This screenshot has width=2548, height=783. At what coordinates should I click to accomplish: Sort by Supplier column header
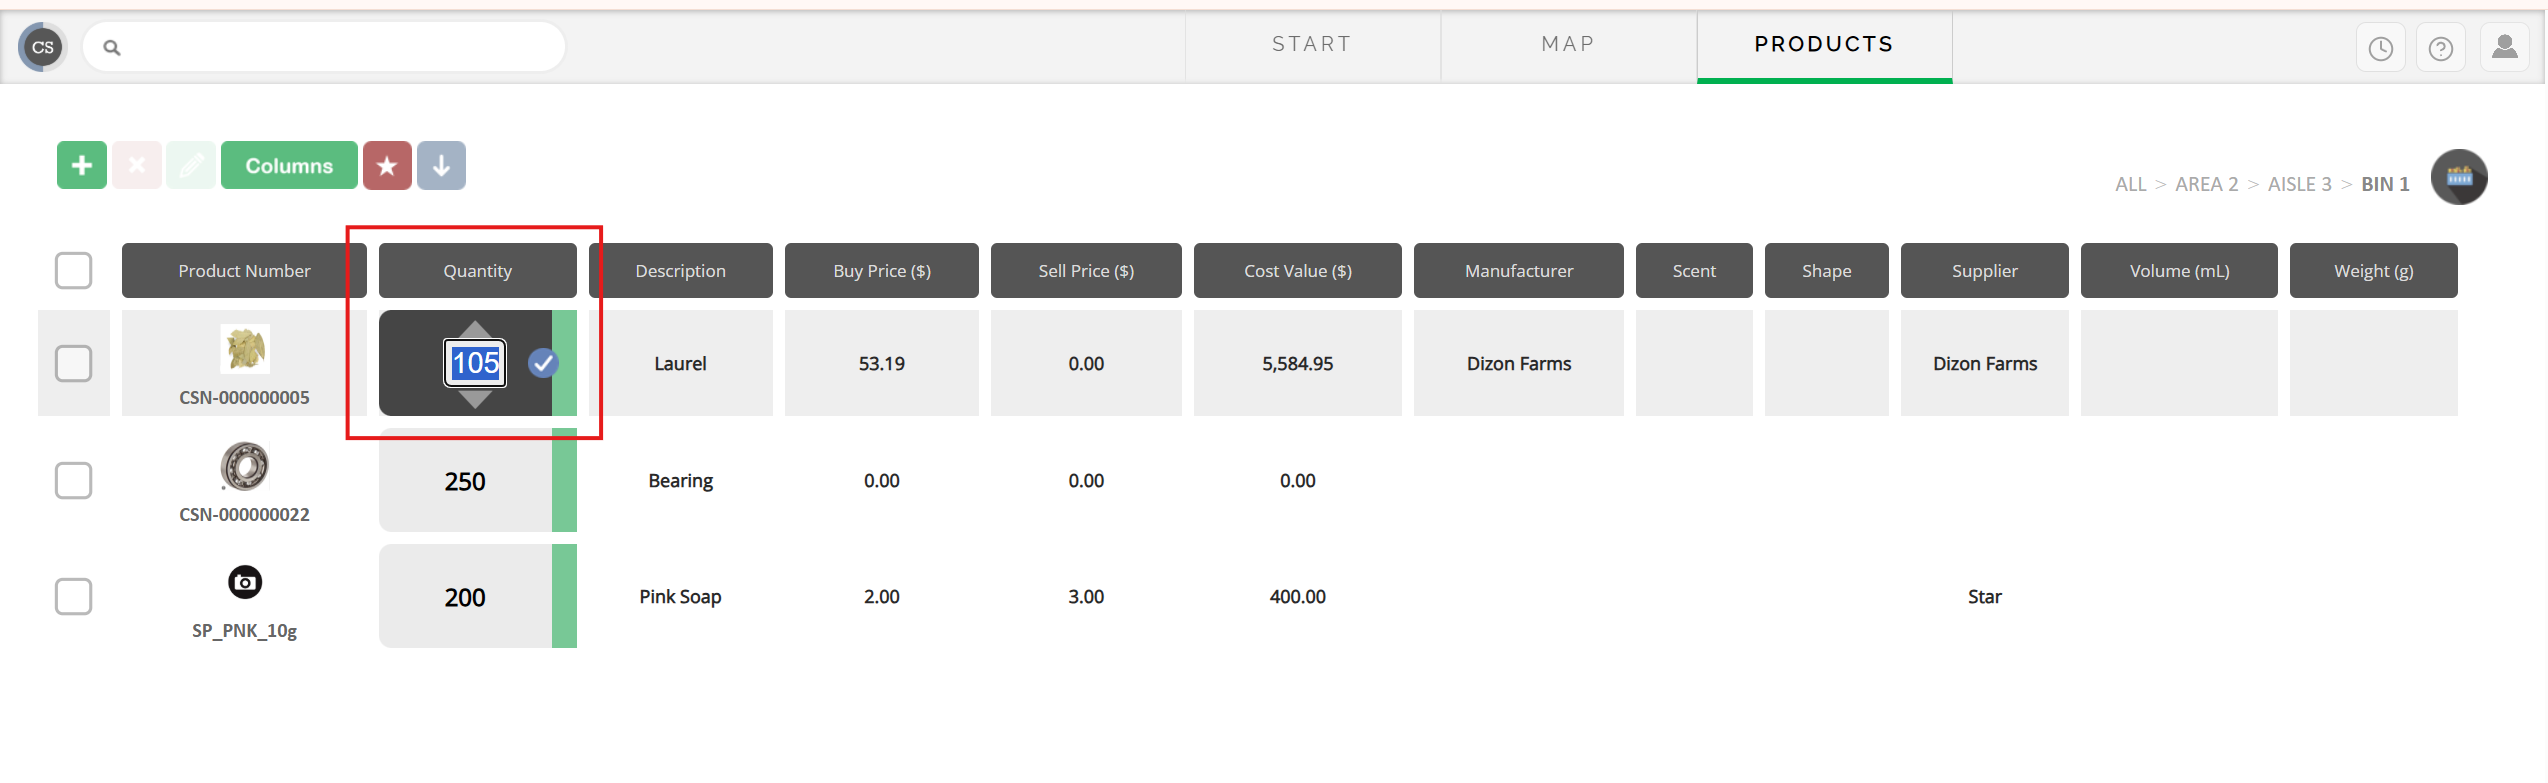click(x=1985, y=271)
